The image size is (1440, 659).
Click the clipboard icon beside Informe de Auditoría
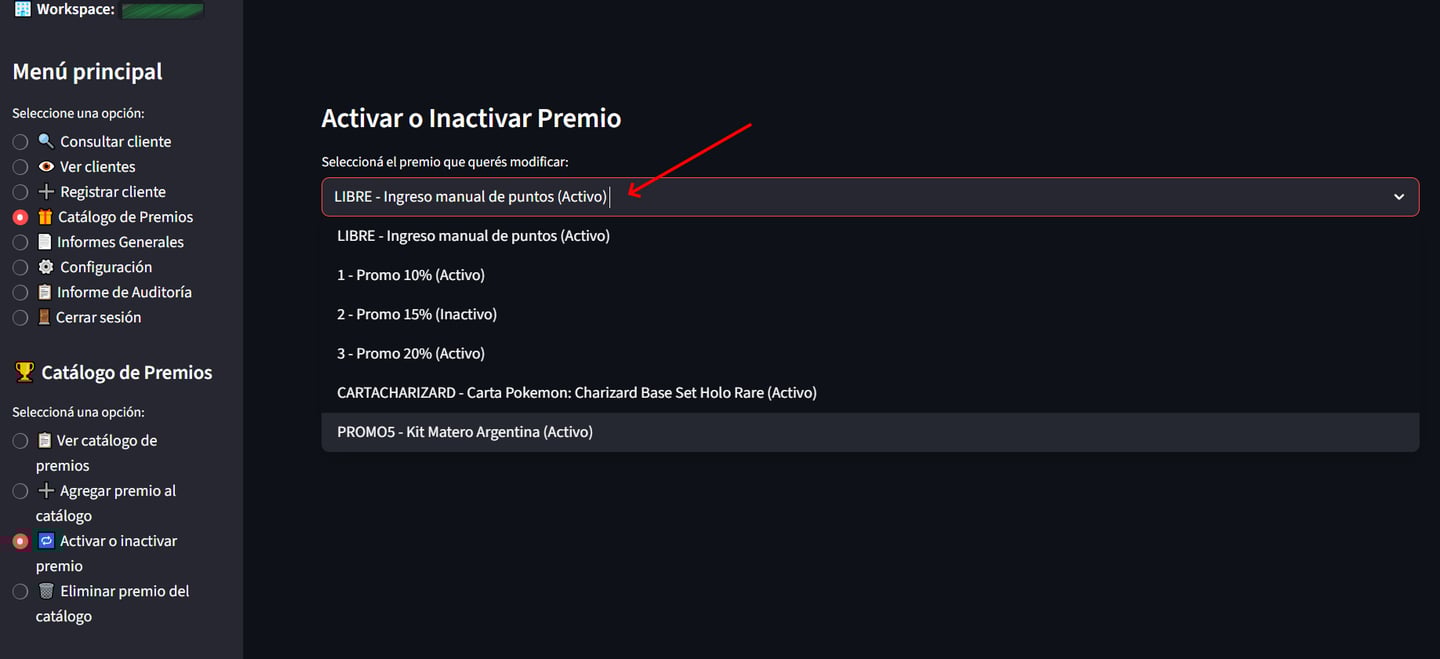[44, 292]
